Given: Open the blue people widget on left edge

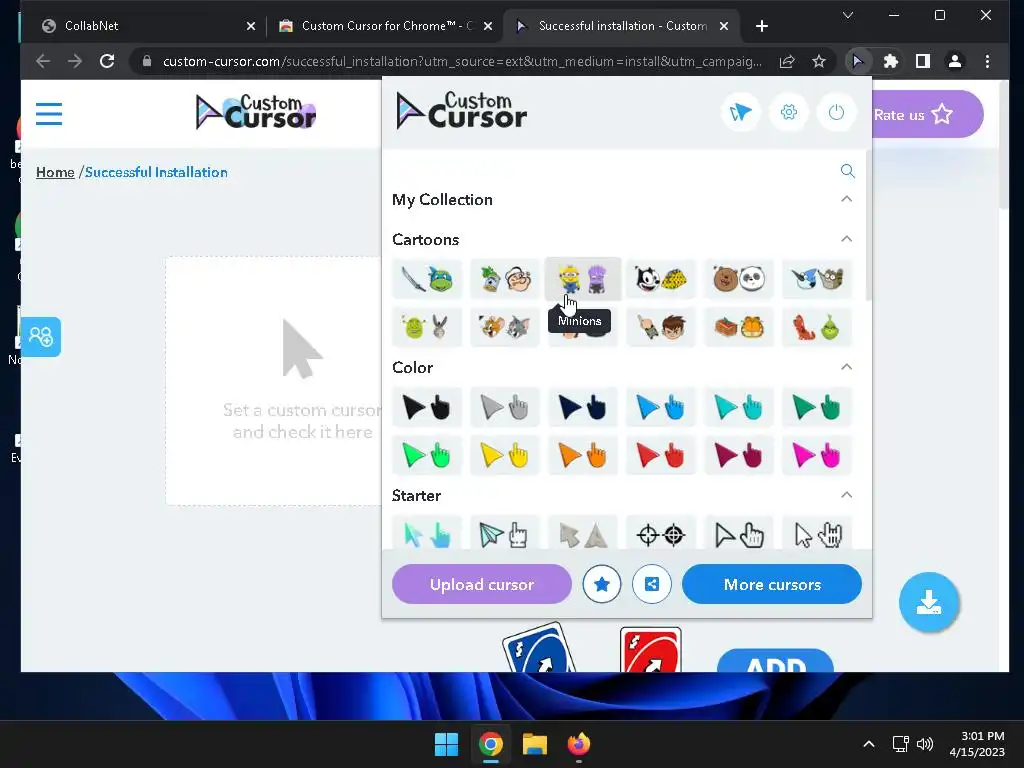Looking at the screenshot, I should coord(40,337).
